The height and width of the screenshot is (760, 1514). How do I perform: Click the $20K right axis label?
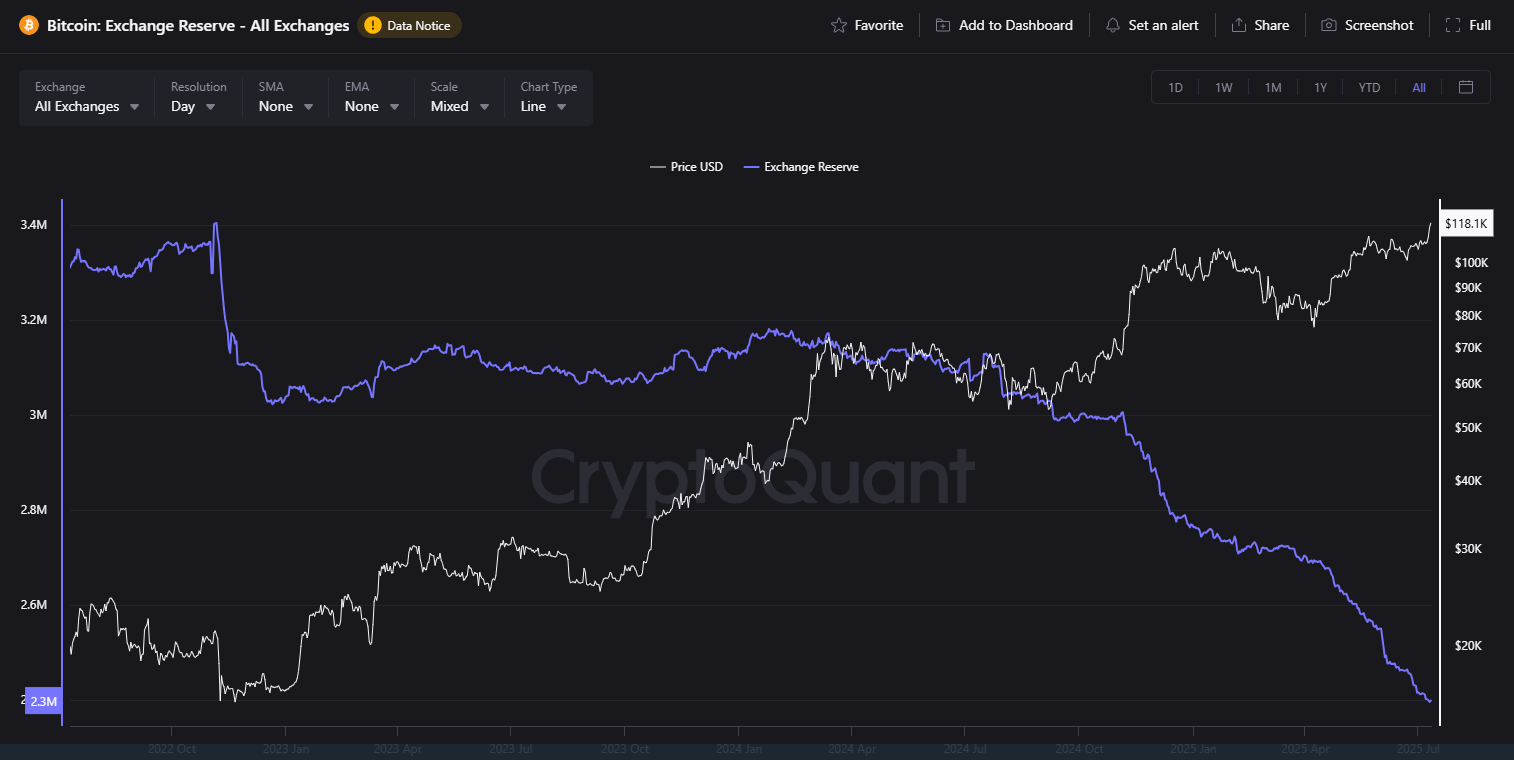[x=1468, y=646]
